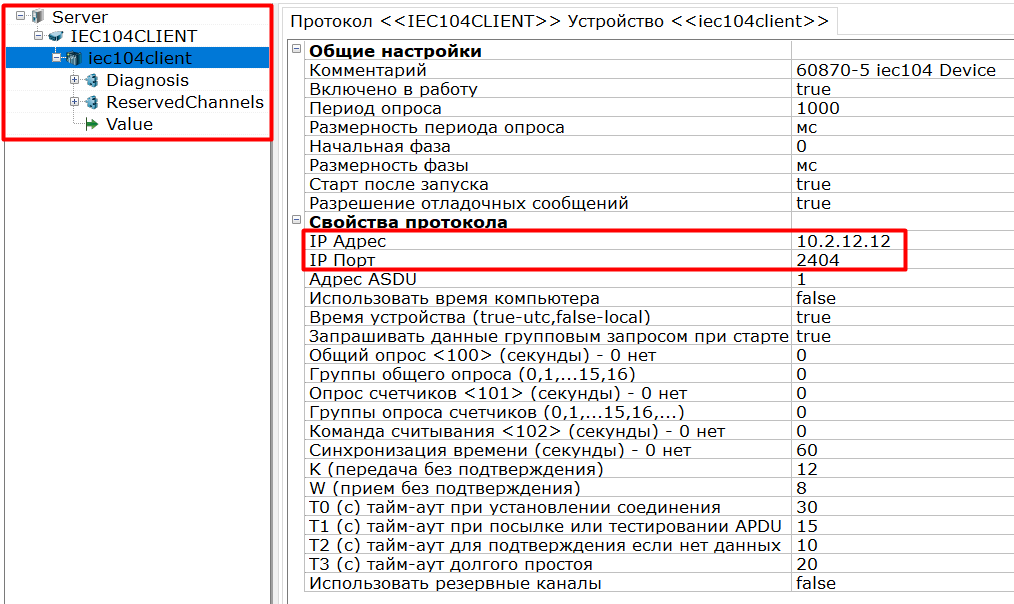This screenshot has height=604, width=1014.
Task: Toggle Использовать время компьютера false value
Action: click(816, 298)
